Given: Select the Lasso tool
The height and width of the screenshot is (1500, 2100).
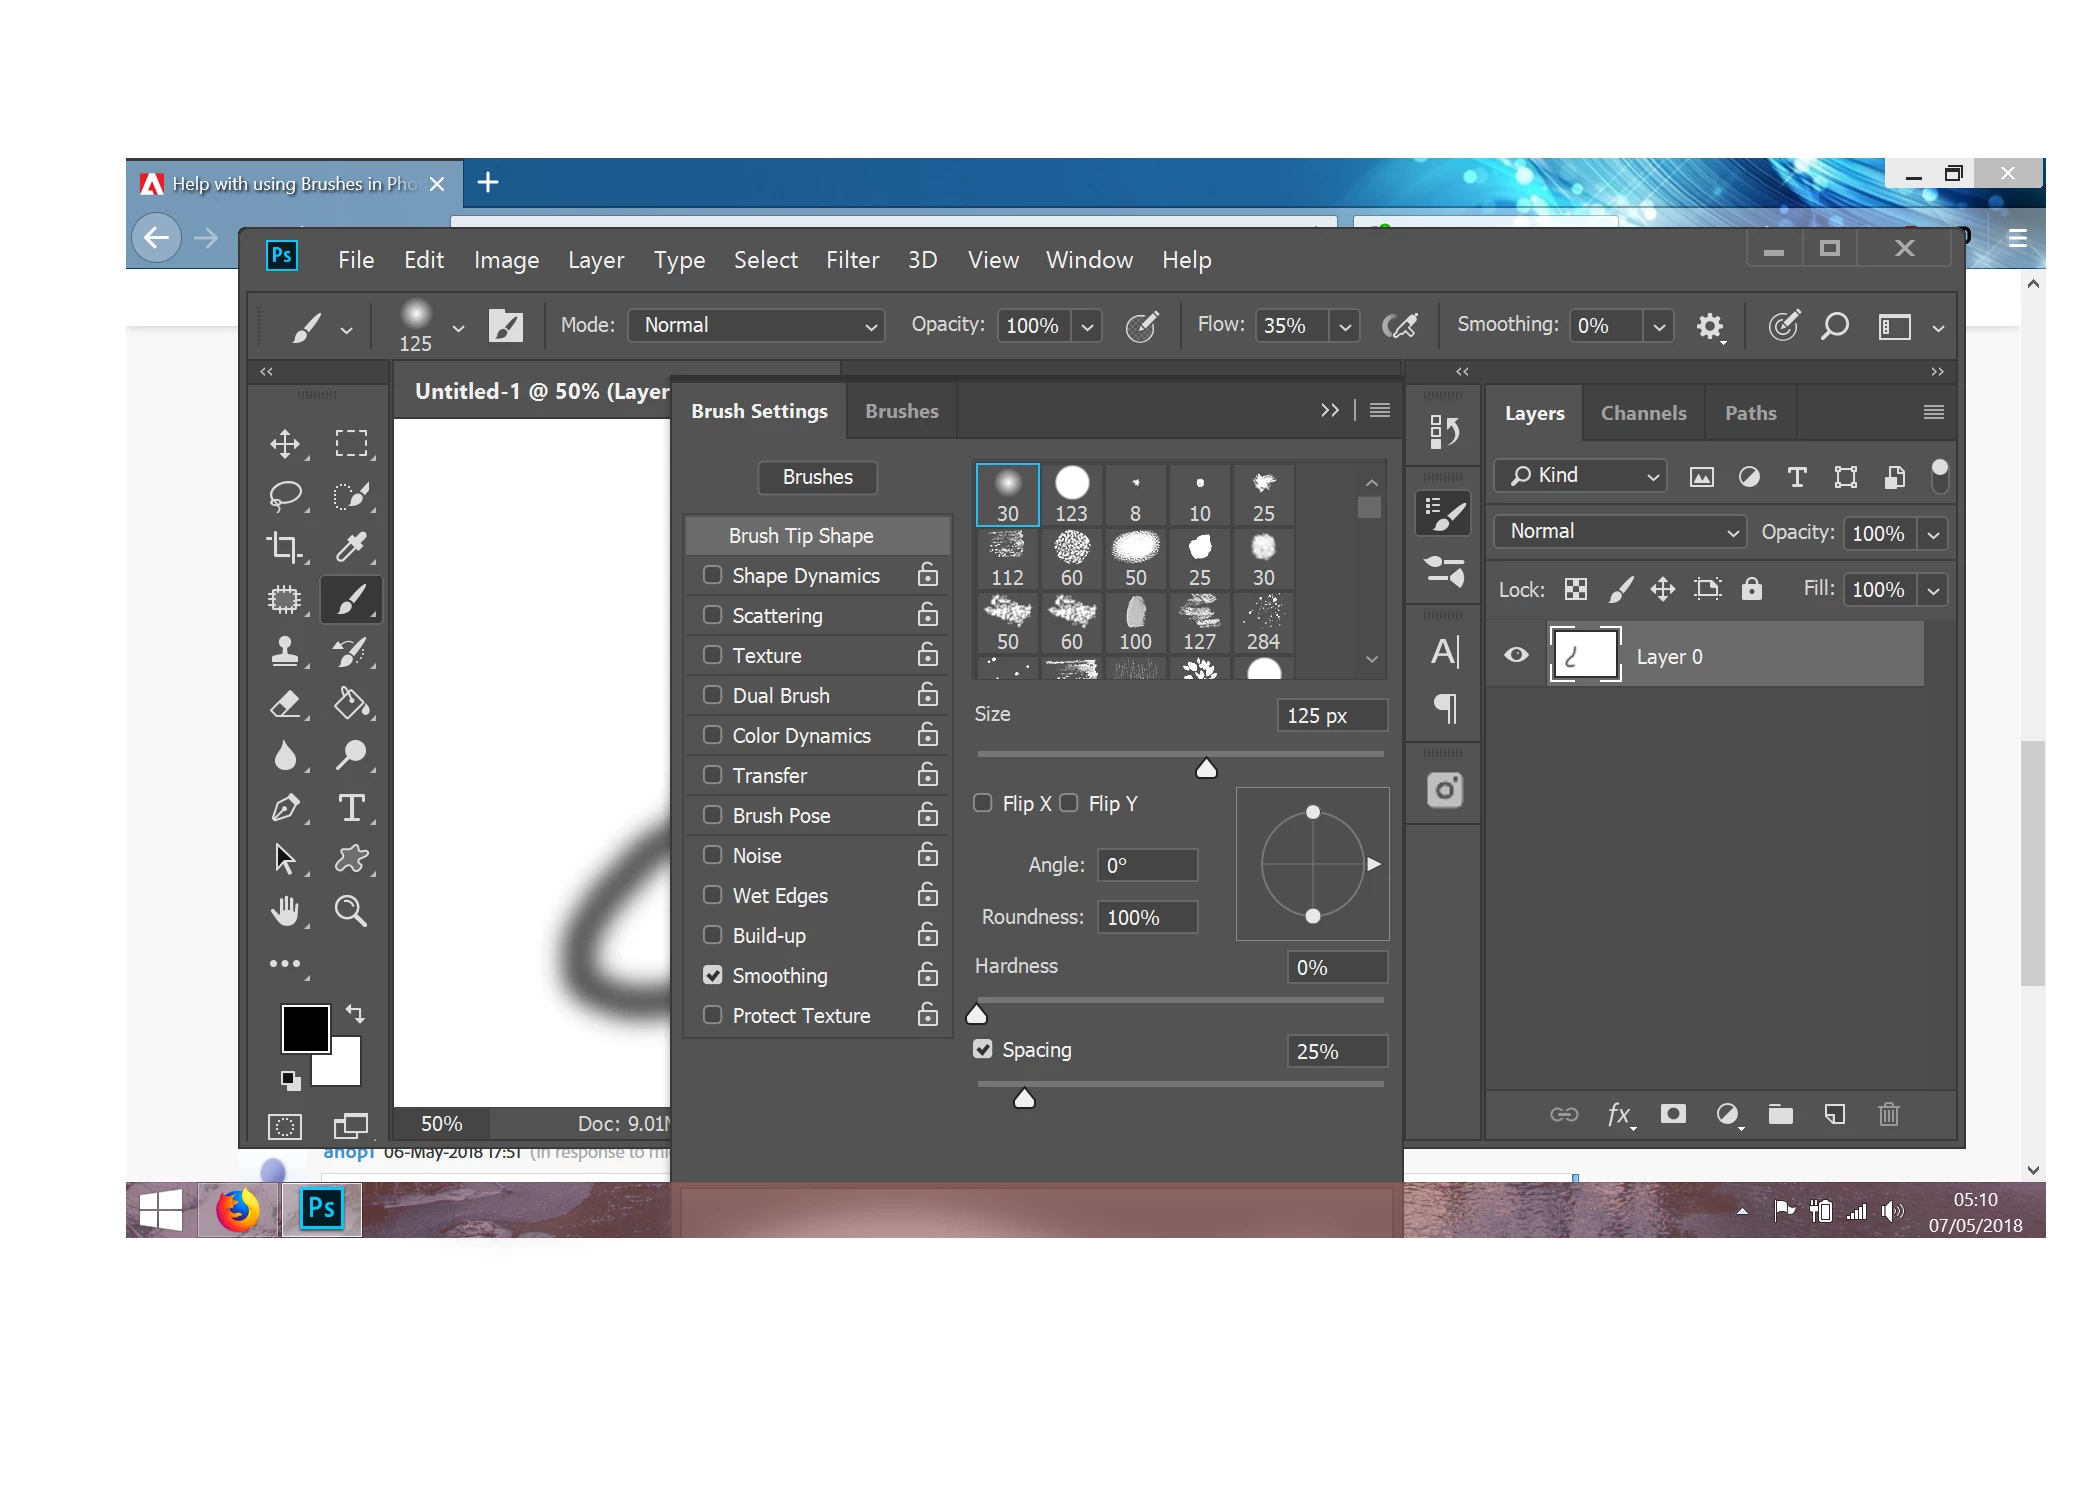Looking at the screenshot, I should pyautogui.click(x=286, y=495).
